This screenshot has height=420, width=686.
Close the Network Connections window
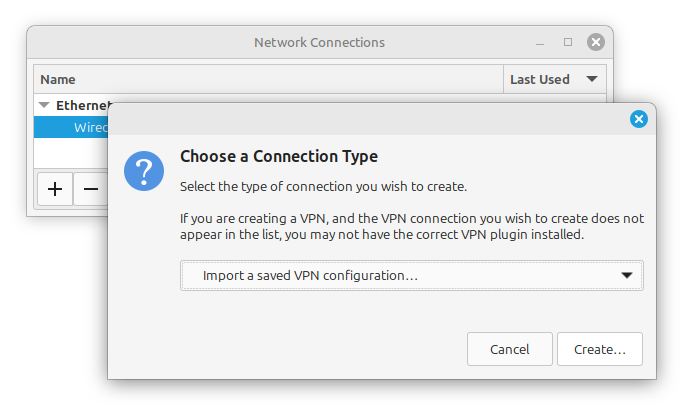coord(595,42)
